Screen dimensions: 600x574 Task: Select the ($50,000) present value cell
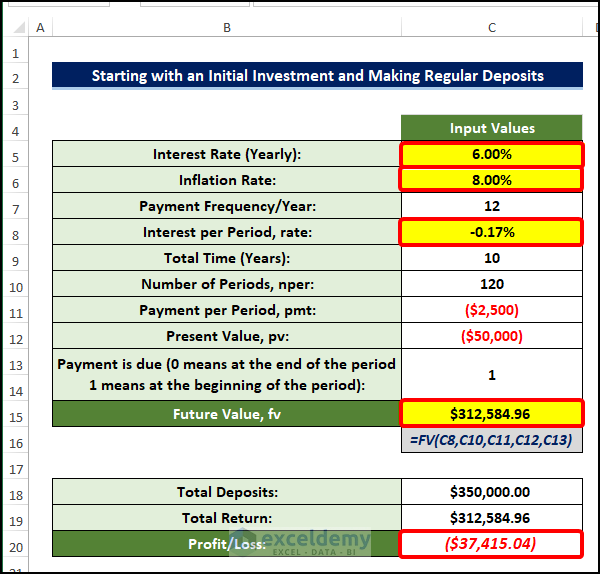492,336
